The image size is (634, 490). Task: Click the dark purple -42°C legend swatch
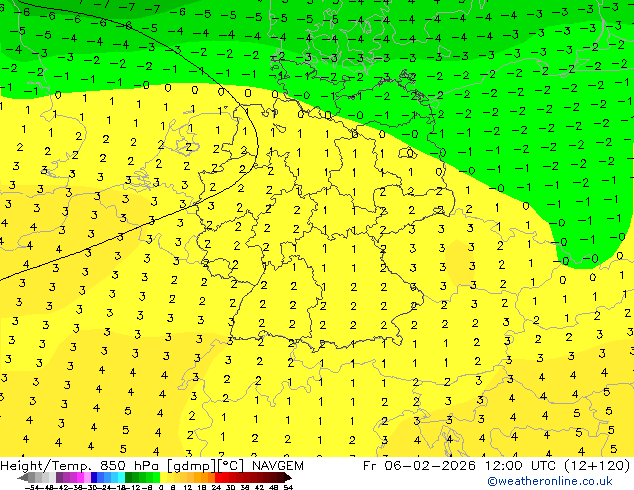59,477
